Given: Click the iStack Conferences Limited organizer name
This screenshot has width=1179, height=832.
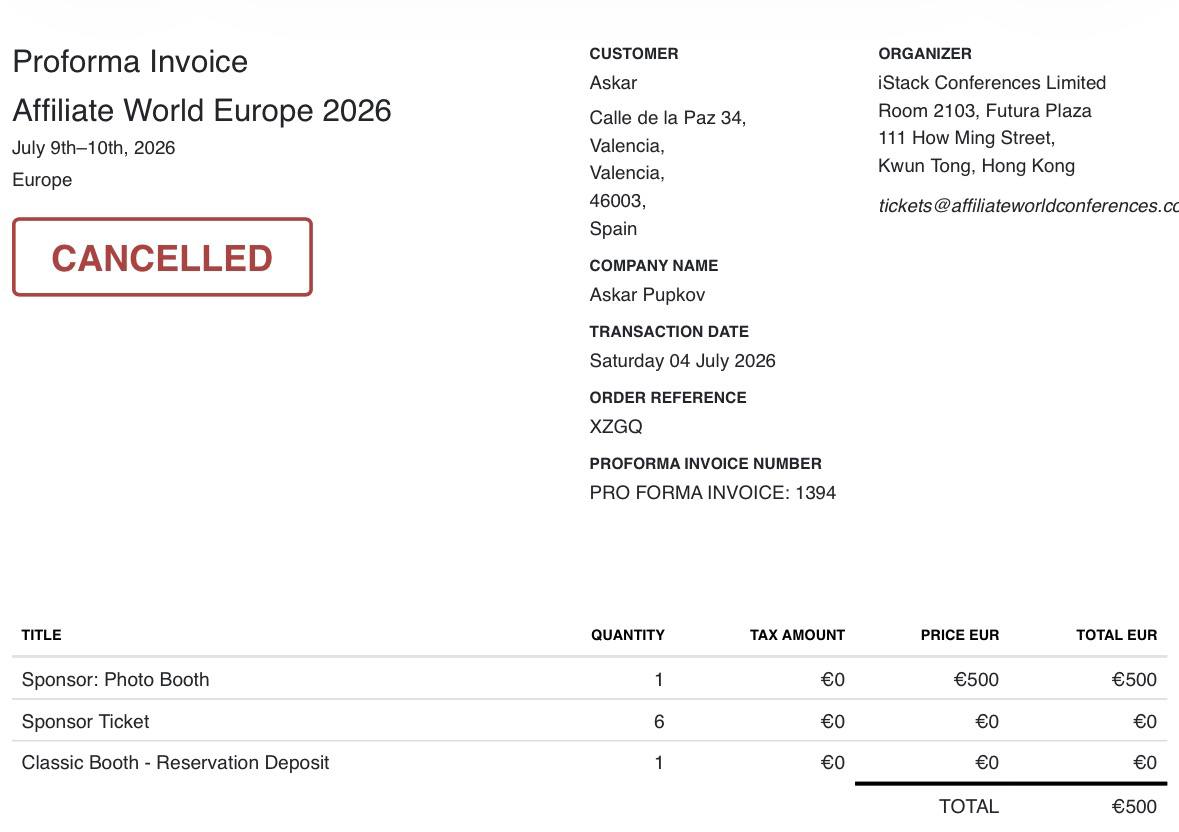Looking at the screenshot, I should pyautogui.click(x=992, y=83).
